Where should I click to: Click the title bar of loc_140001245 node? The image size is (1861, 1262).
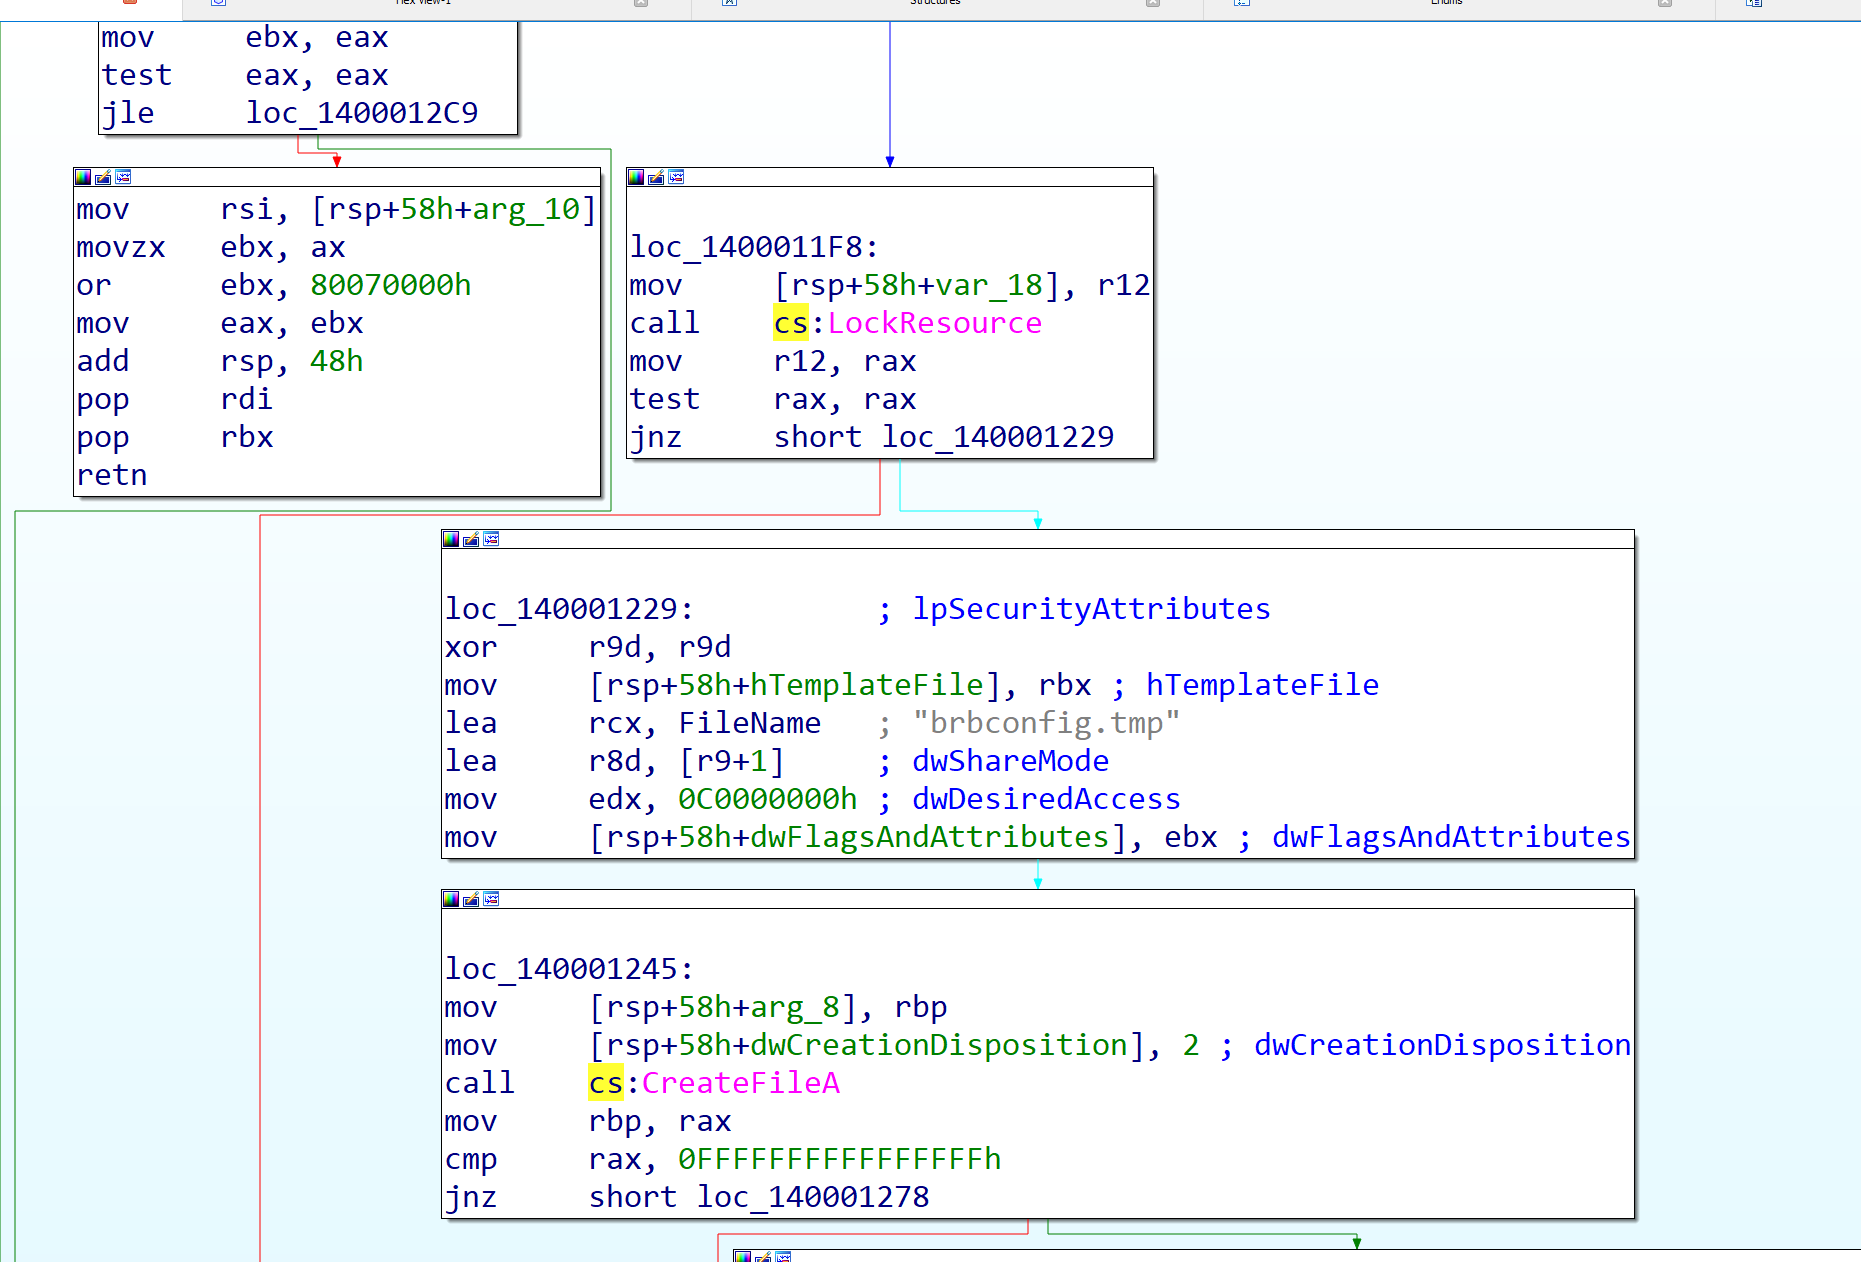[1038, 899]
